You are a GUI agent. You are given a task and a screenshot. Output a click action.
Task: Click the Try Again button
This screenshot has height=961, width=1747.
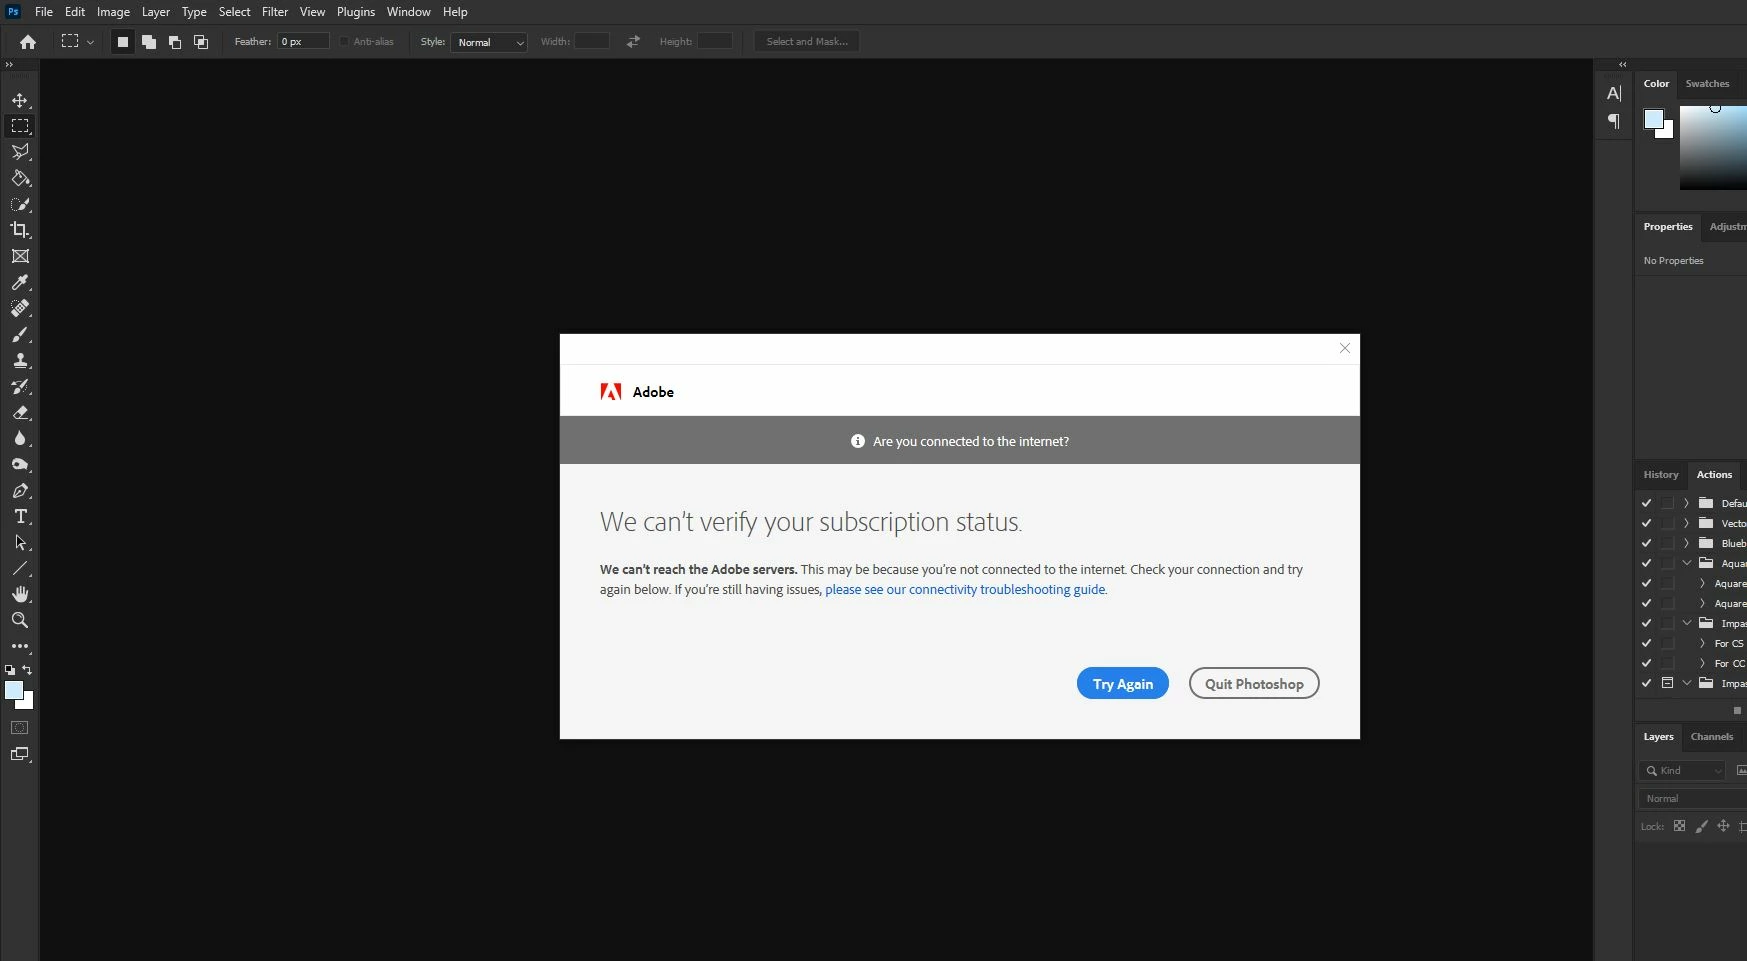1123,684
